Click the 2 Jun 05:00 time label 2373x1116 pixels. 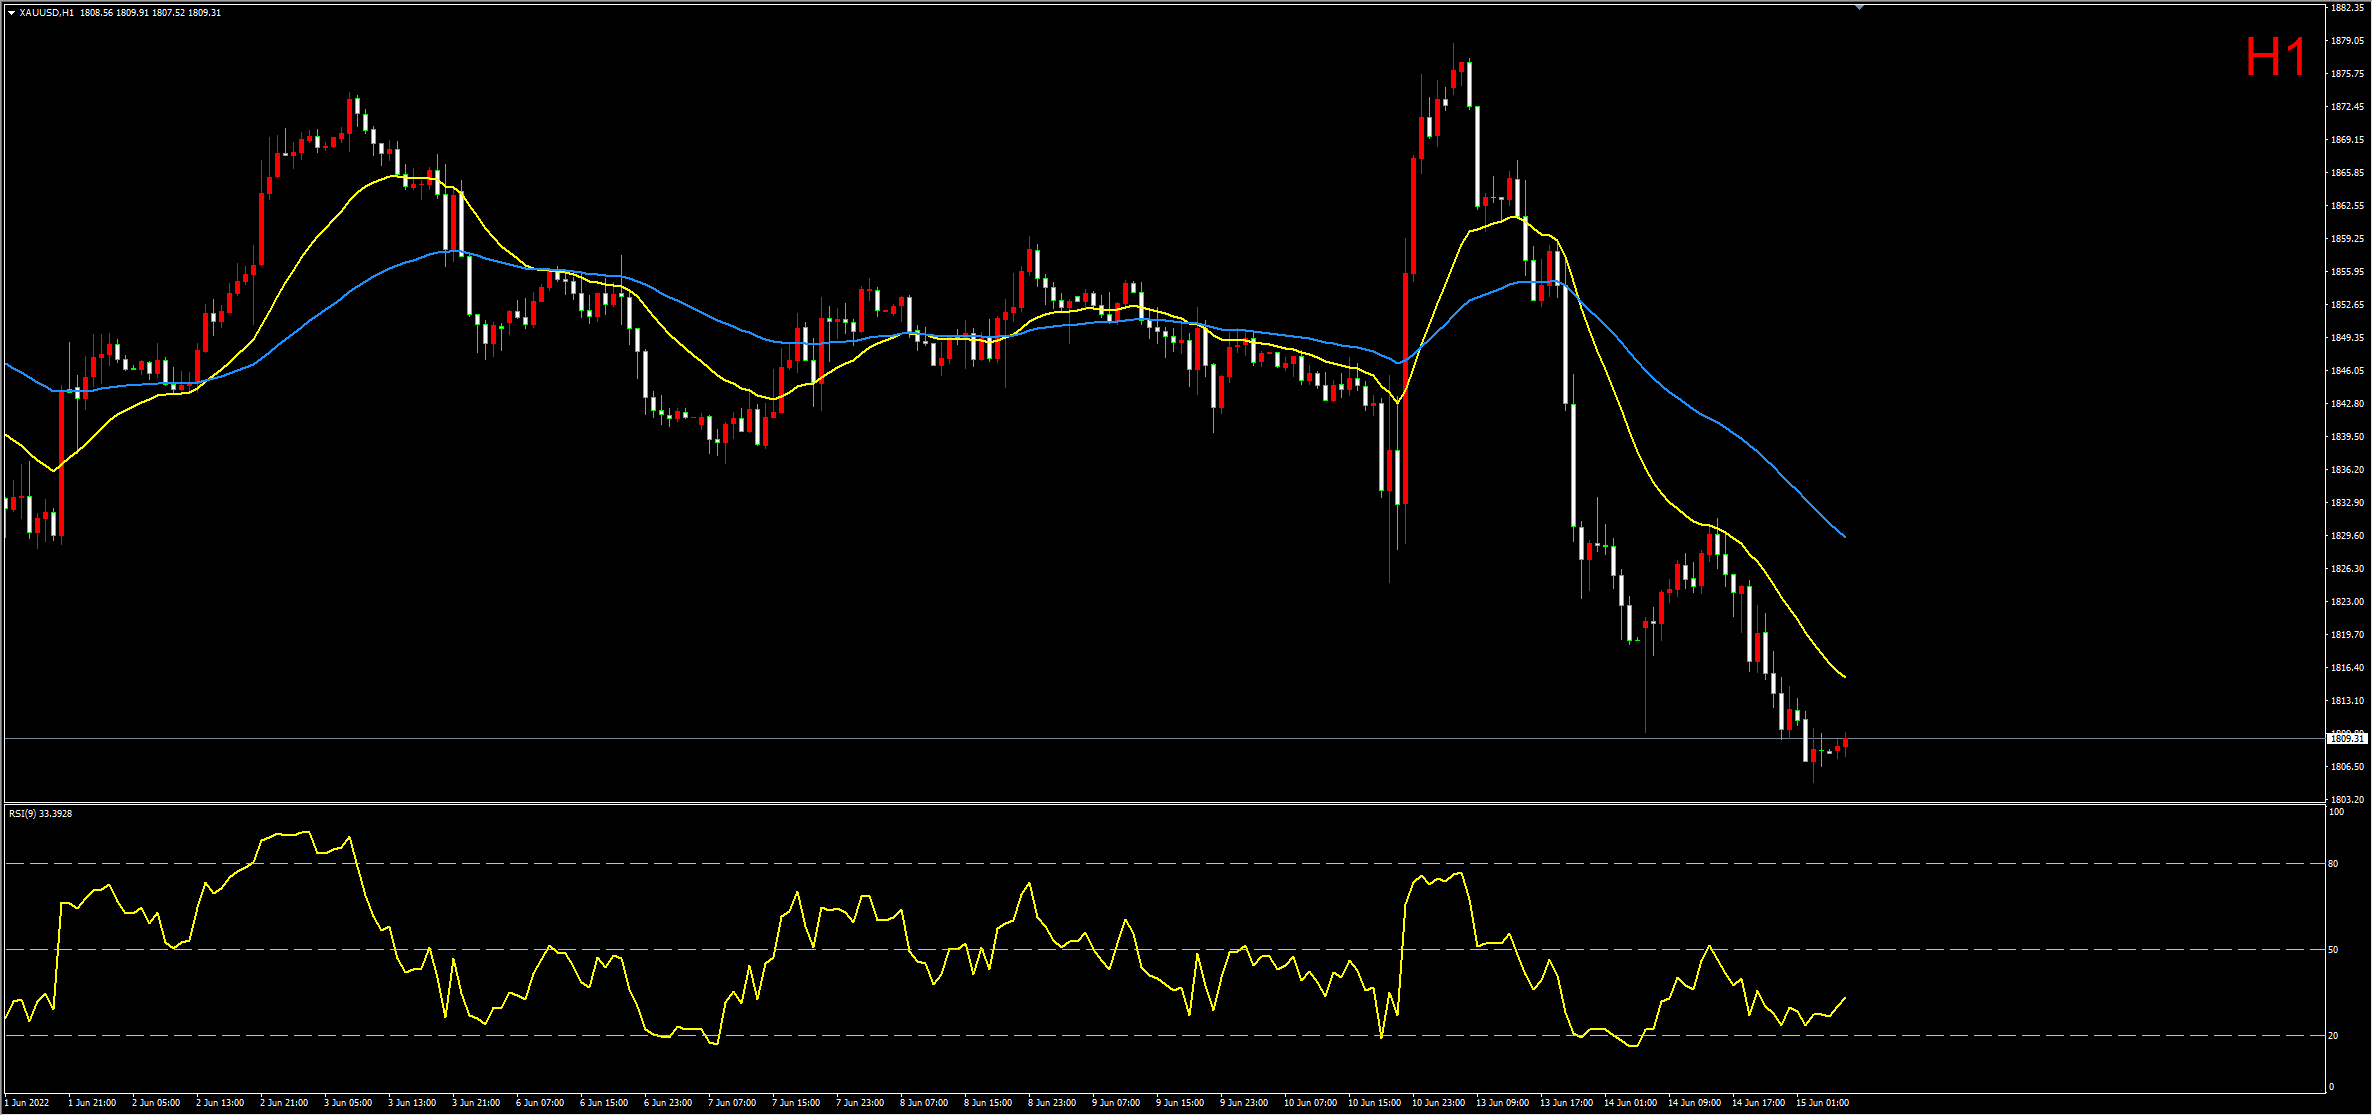tap(156, 1103)
